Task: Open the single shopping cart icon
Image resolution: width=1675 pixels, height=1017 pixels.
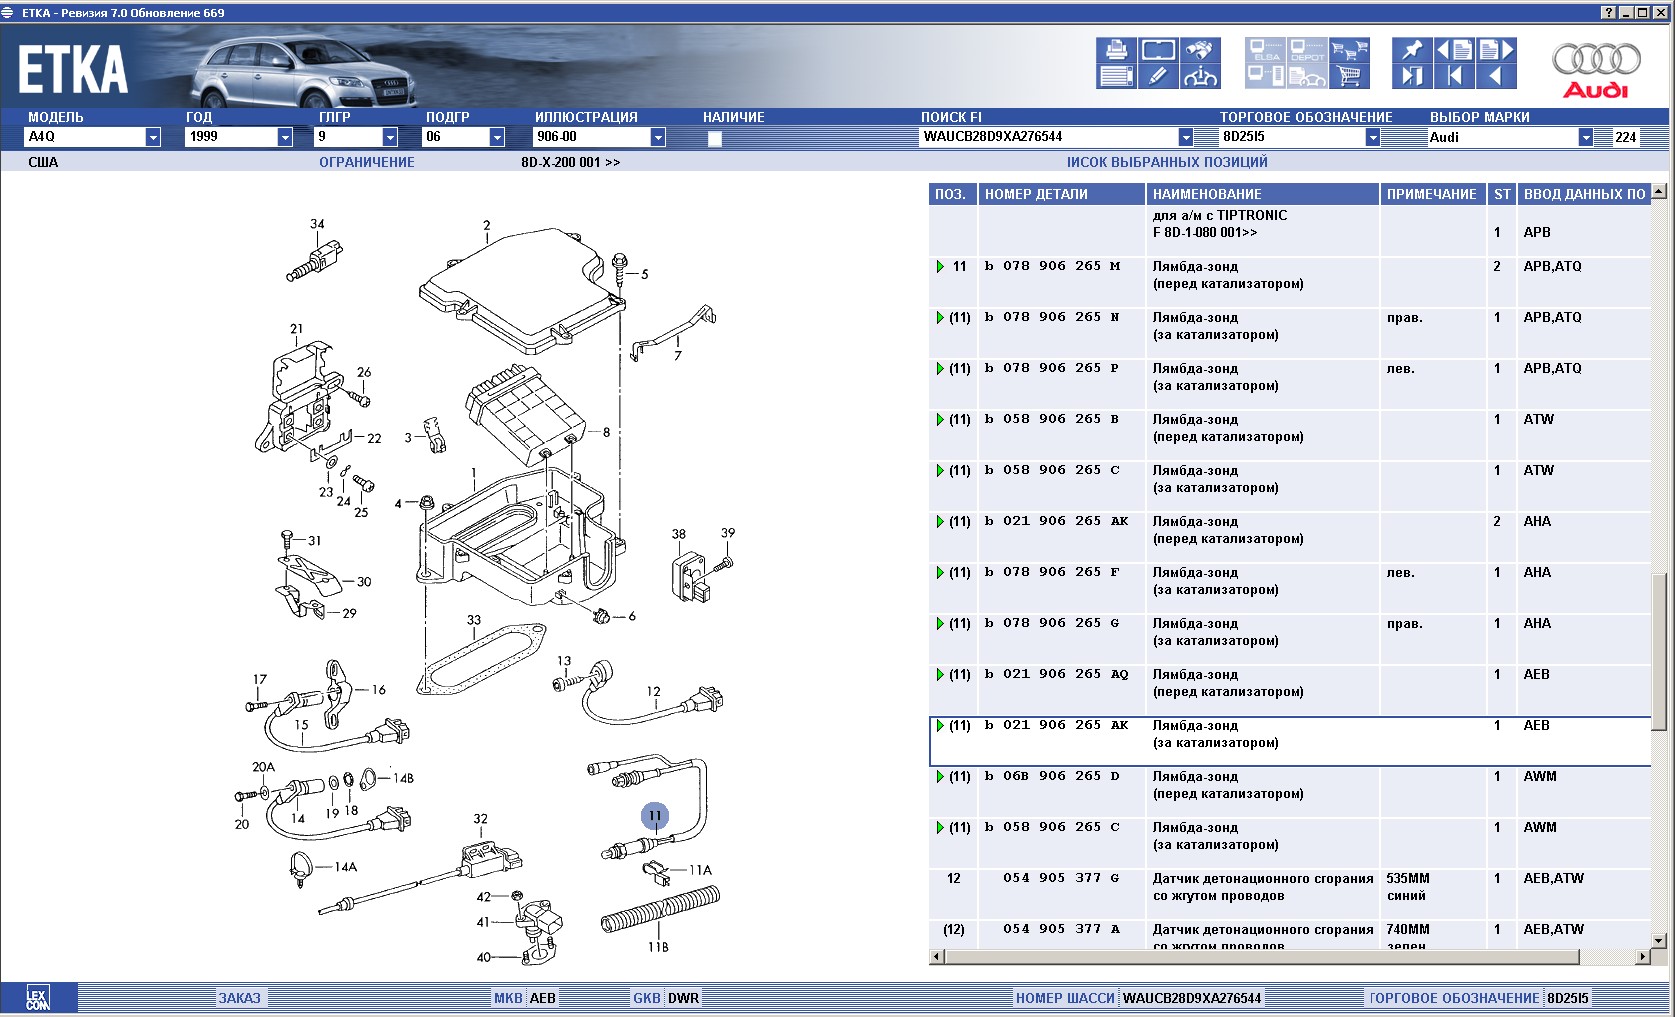Action: [x=1349, y=76]
